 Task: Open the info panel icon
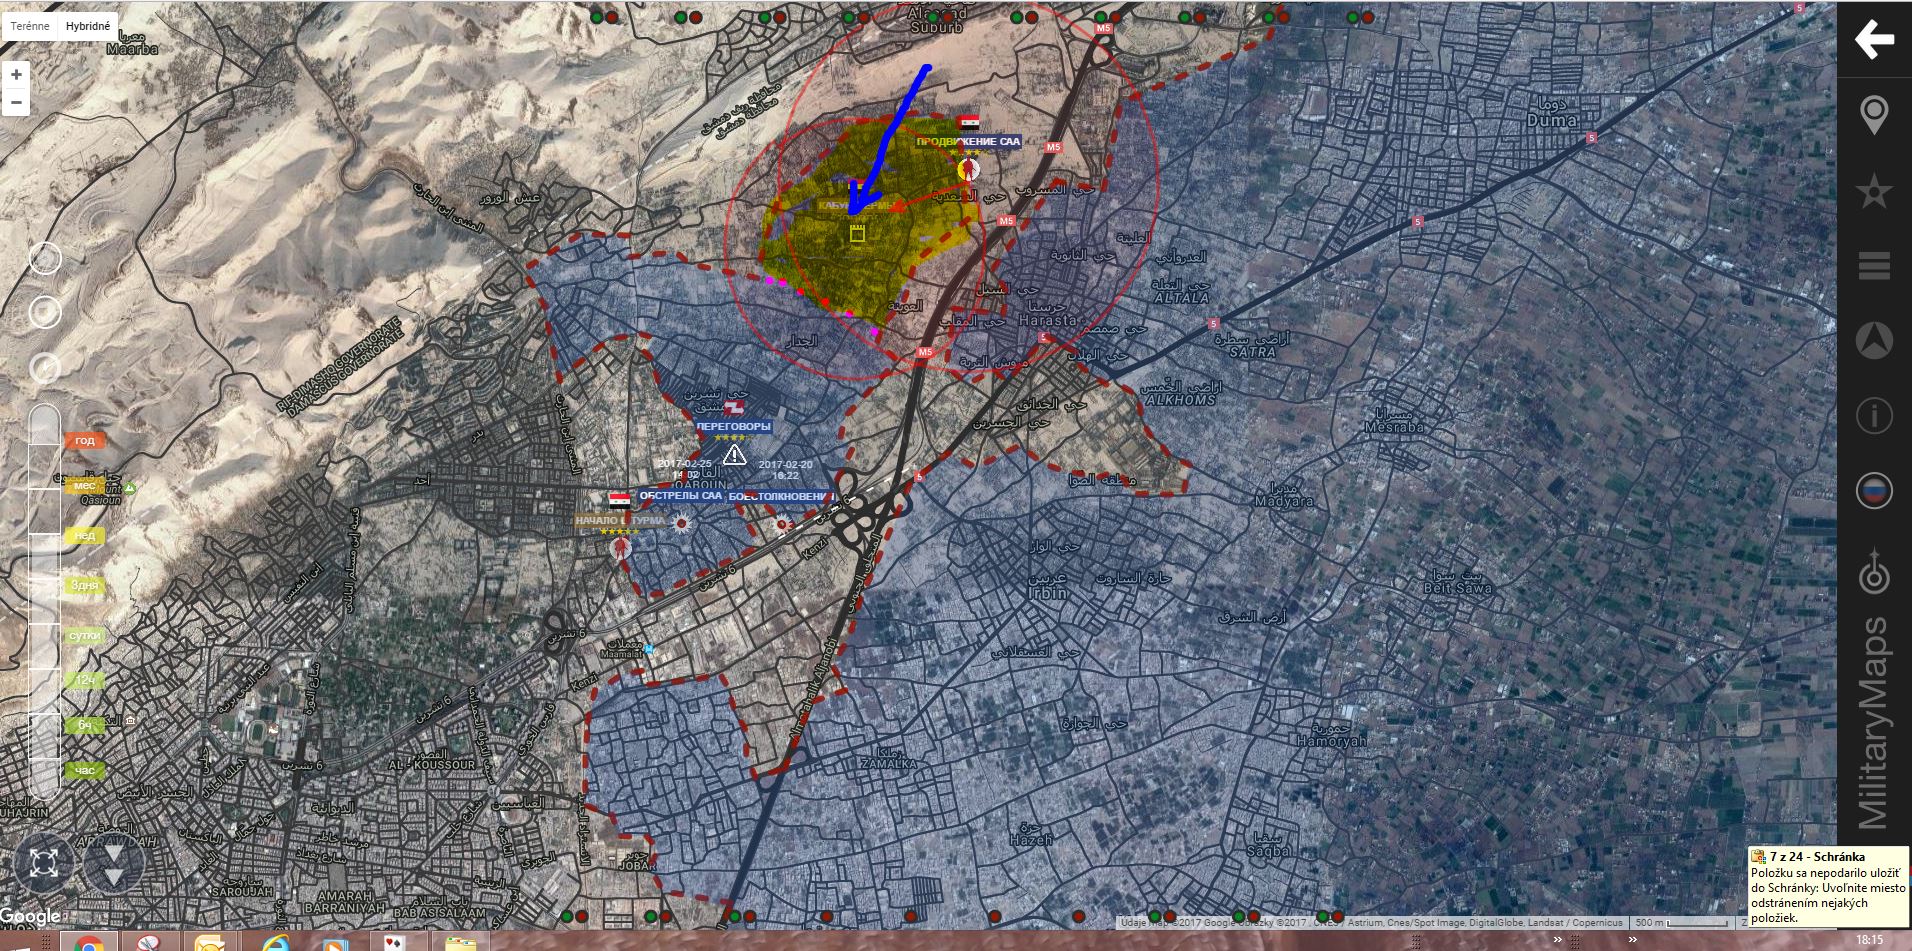[x=1874, y=415]
